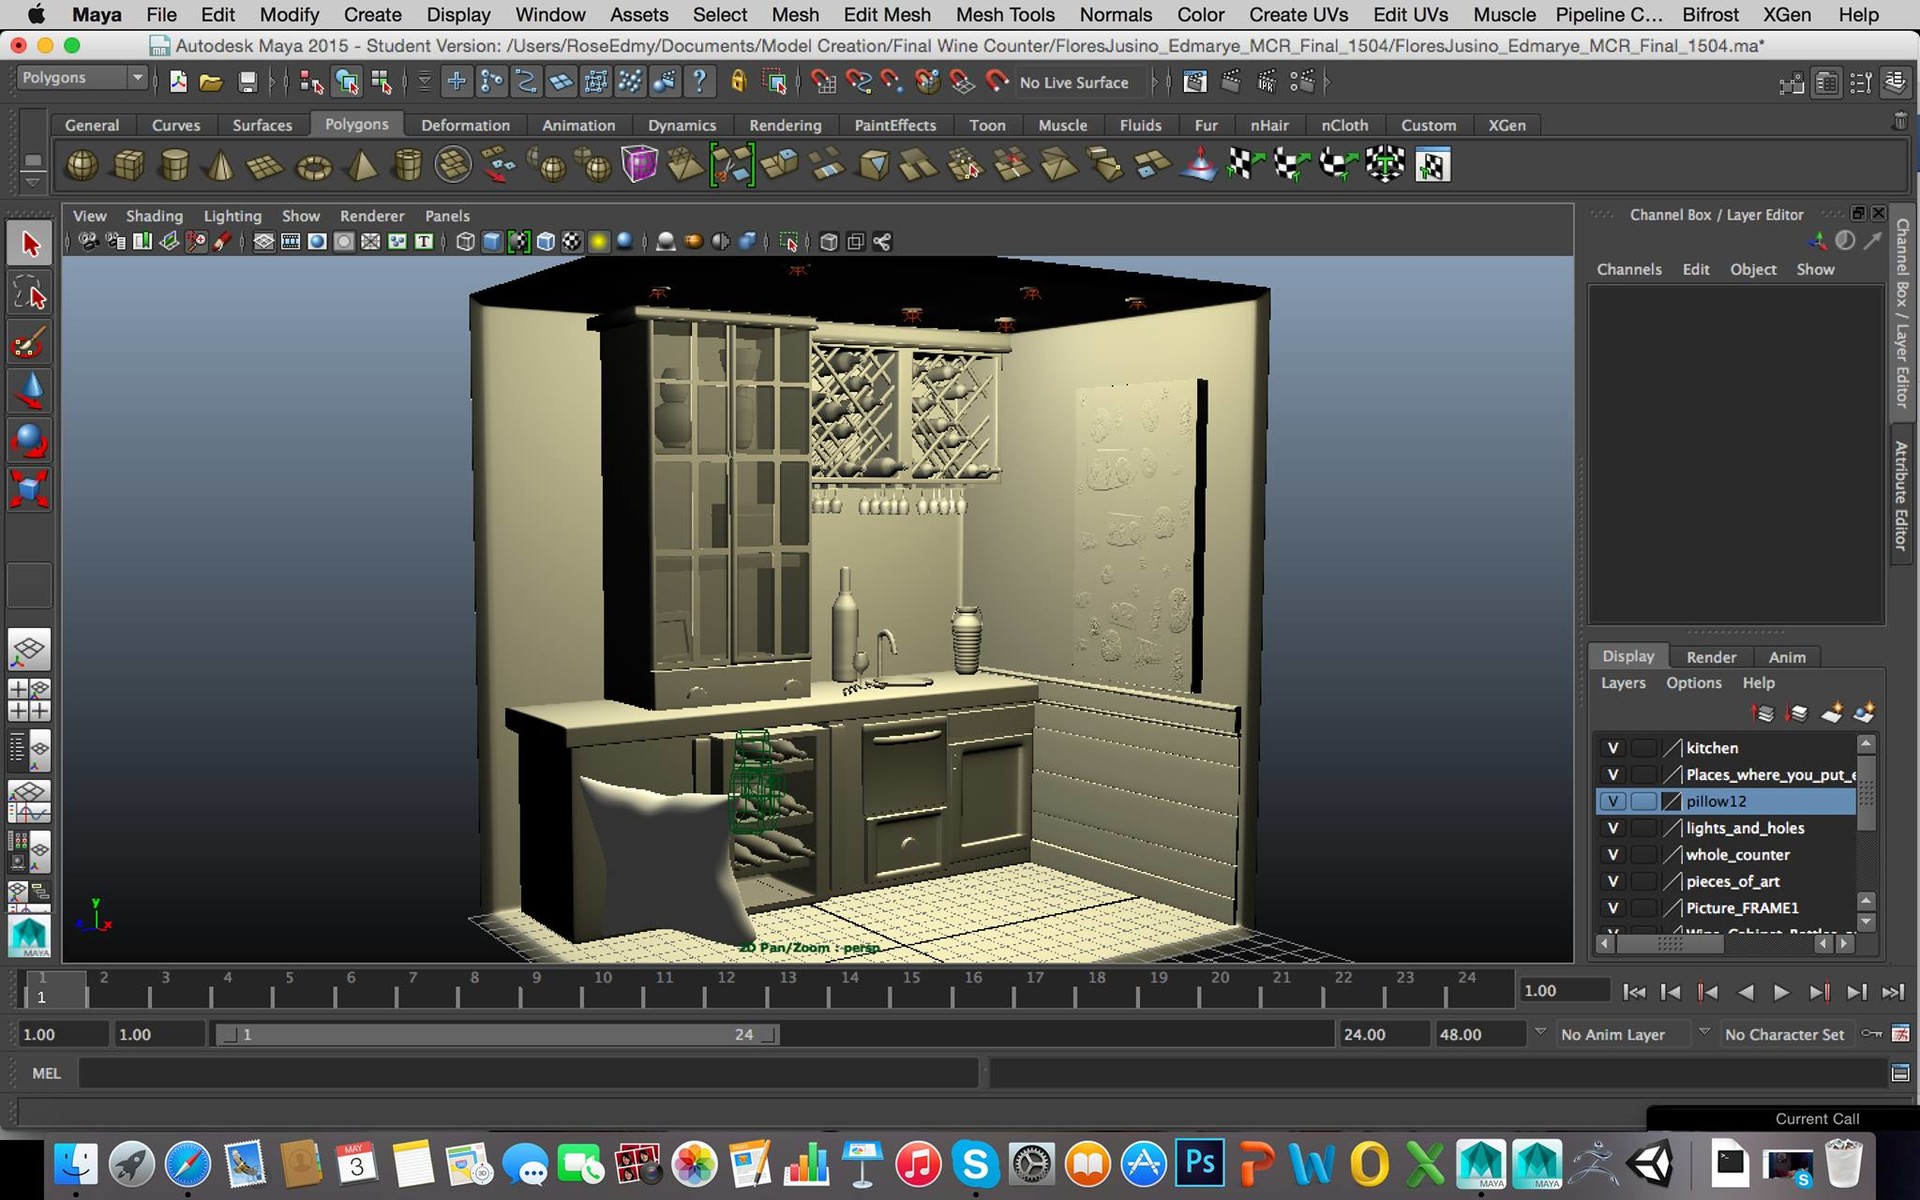Viewport: 1920px width, 1200px height.
Task: Create a polygon cylinder from the shelf
Action: pyautogui.click(x=175, y=165)
